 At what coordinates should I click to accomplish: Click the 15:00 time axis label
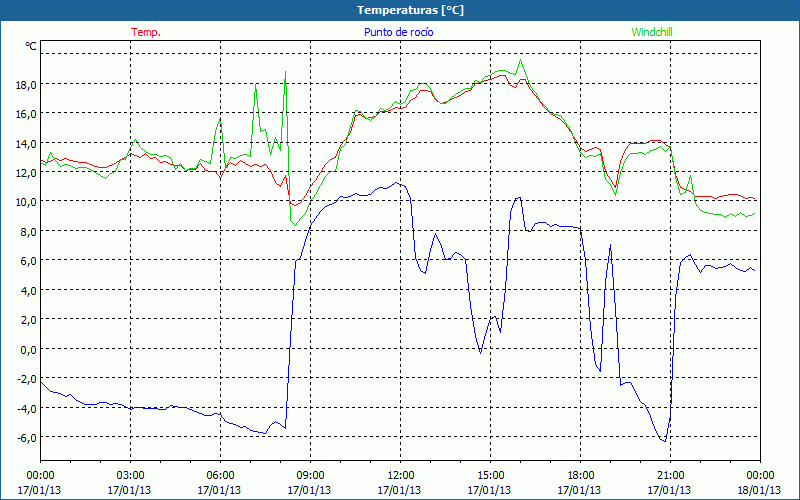coord(490,476)
